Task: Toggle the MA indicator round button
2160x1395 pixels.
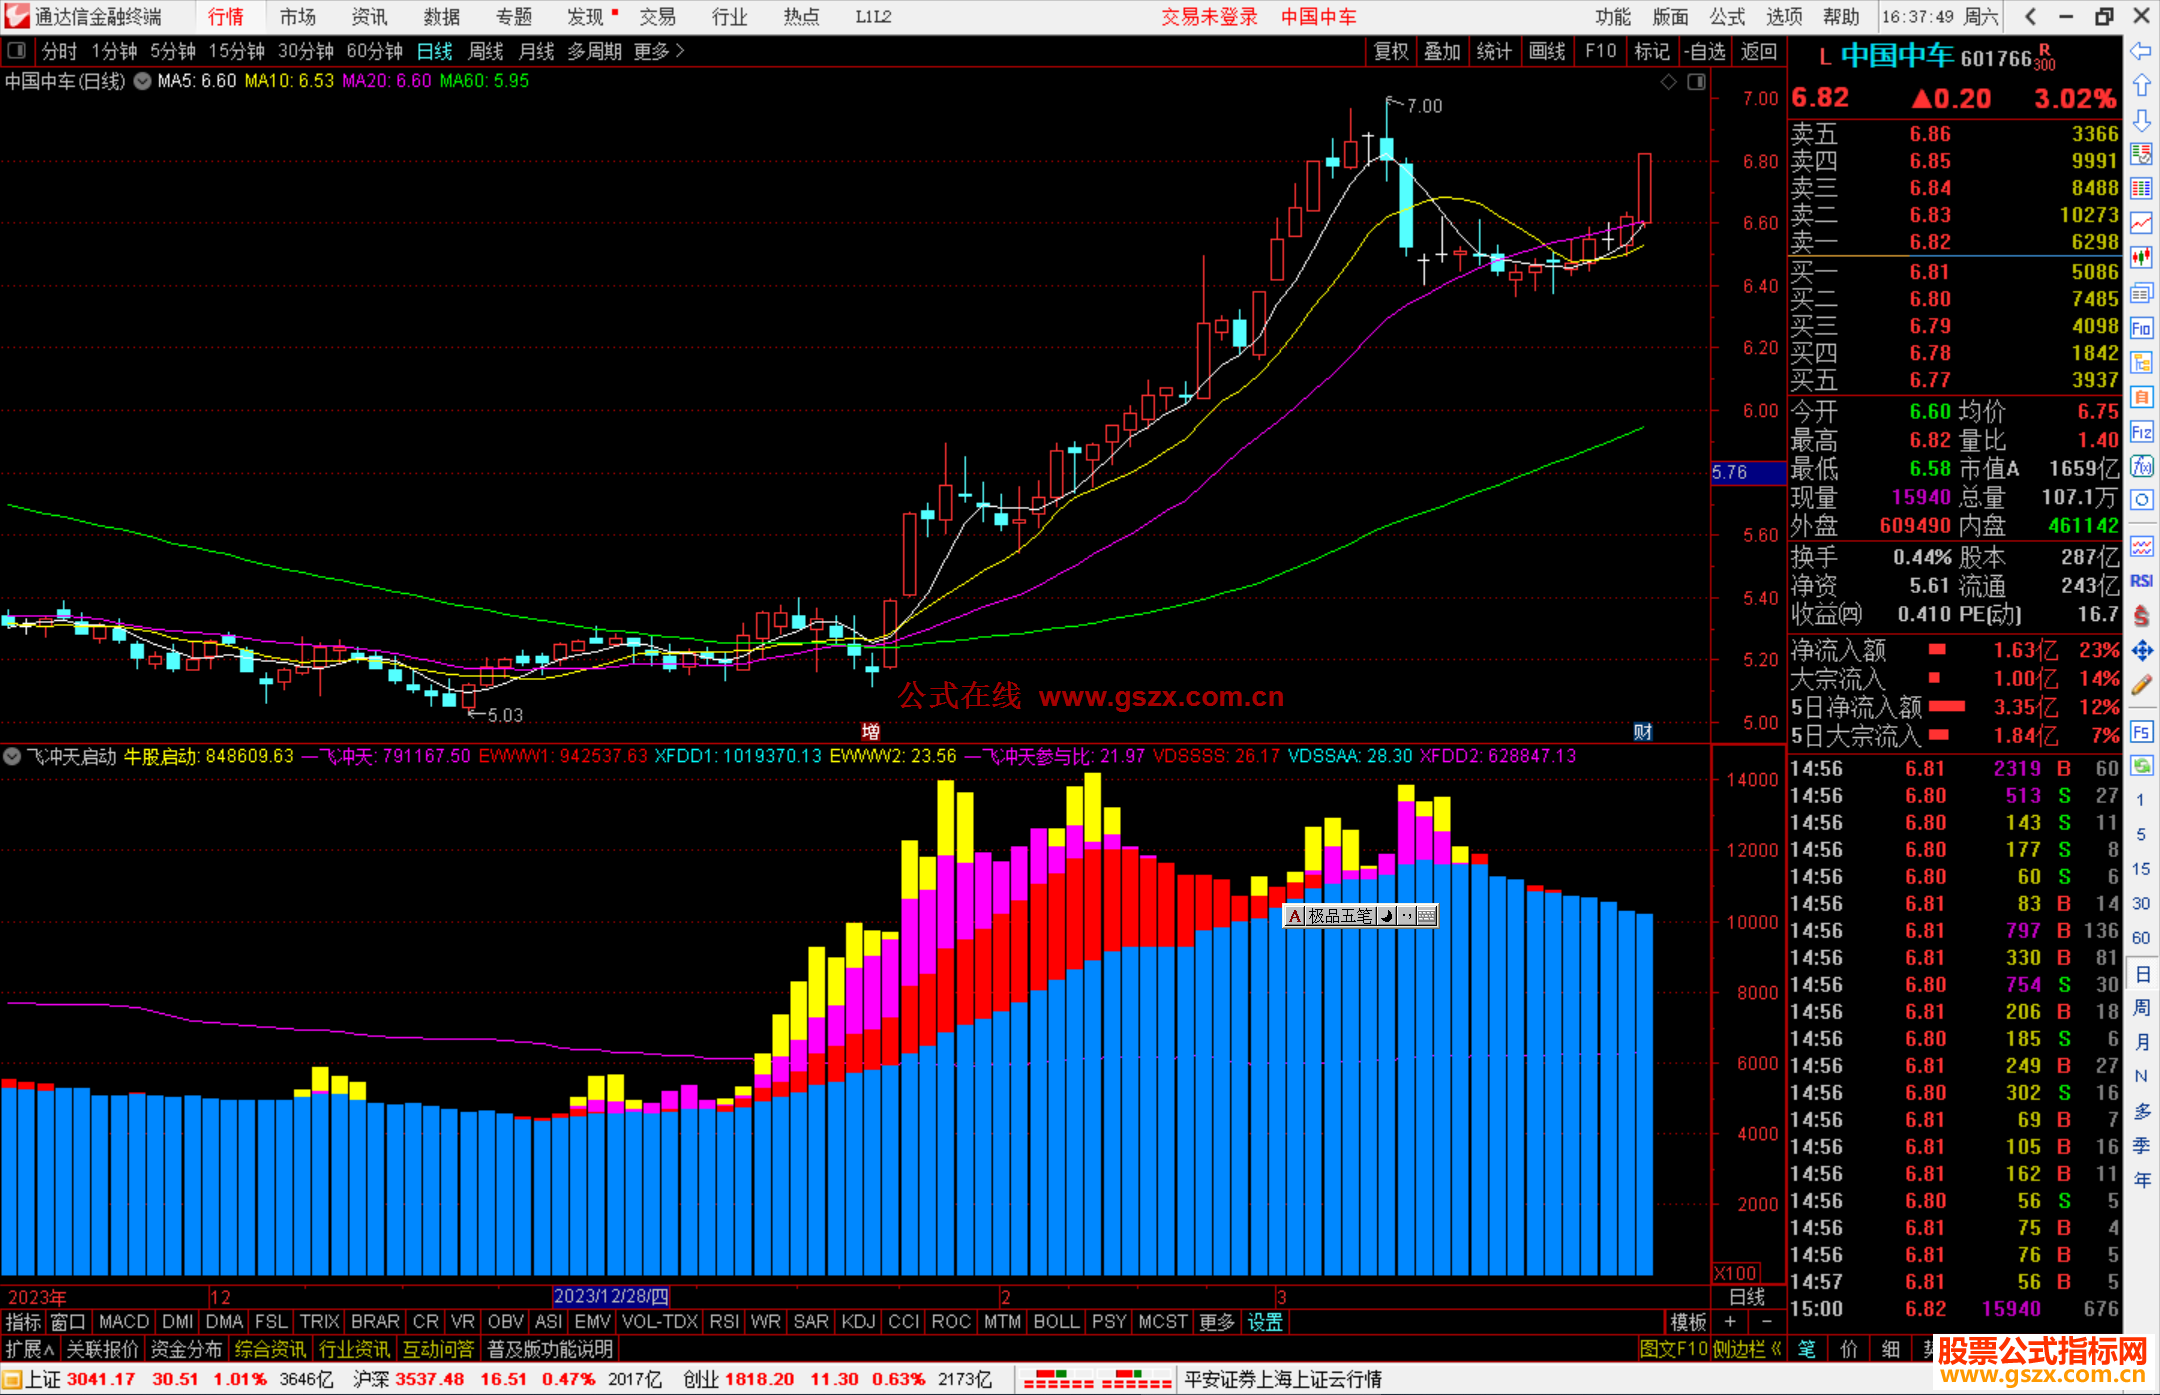Action: click(x=143, y=81)
